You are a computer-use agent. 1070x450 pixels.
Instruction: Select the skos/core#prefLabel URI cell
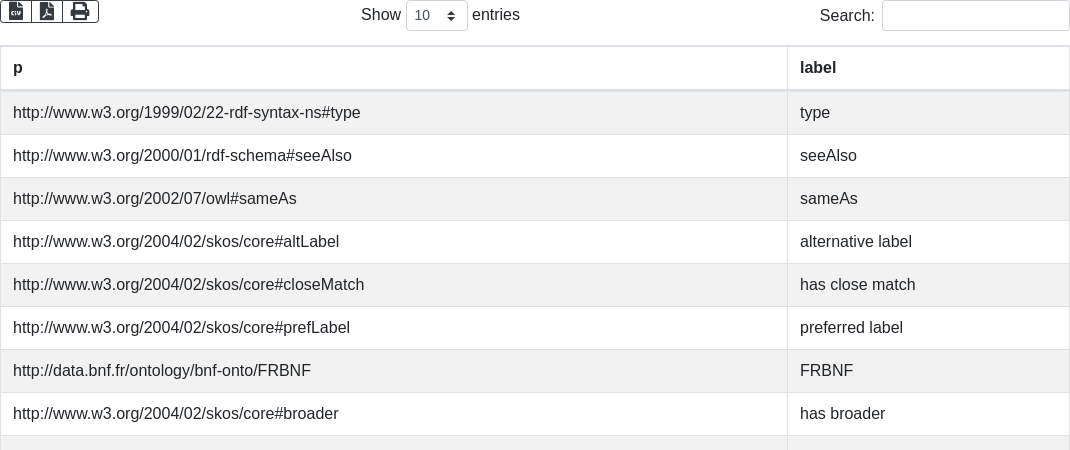pos(181,328)
